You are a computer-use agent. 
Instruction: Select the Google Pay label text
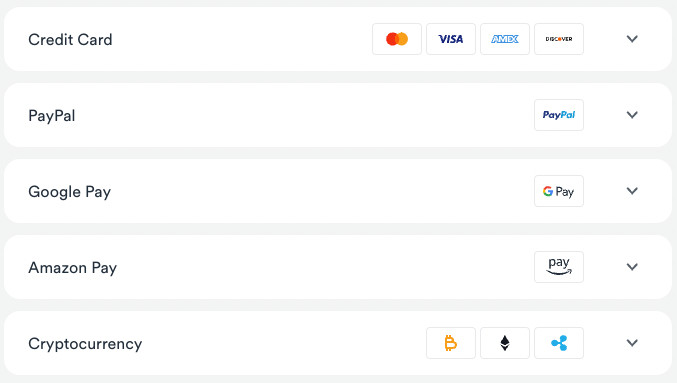(70, 192)
